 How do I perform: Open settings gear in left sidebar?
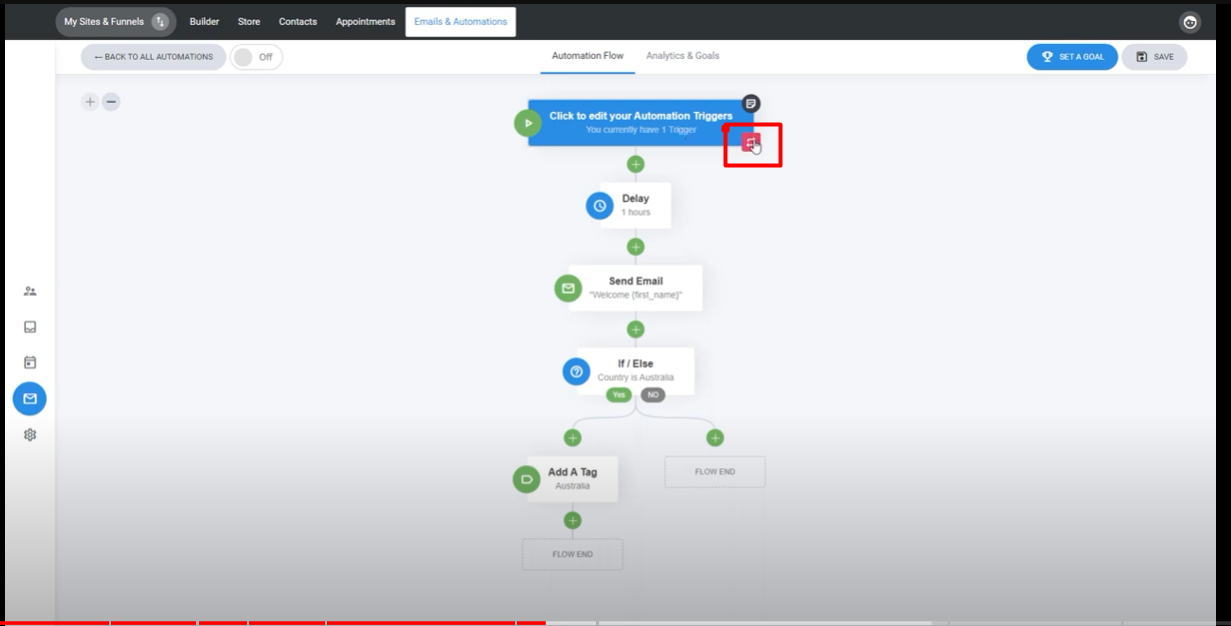[x=30, y=435]
